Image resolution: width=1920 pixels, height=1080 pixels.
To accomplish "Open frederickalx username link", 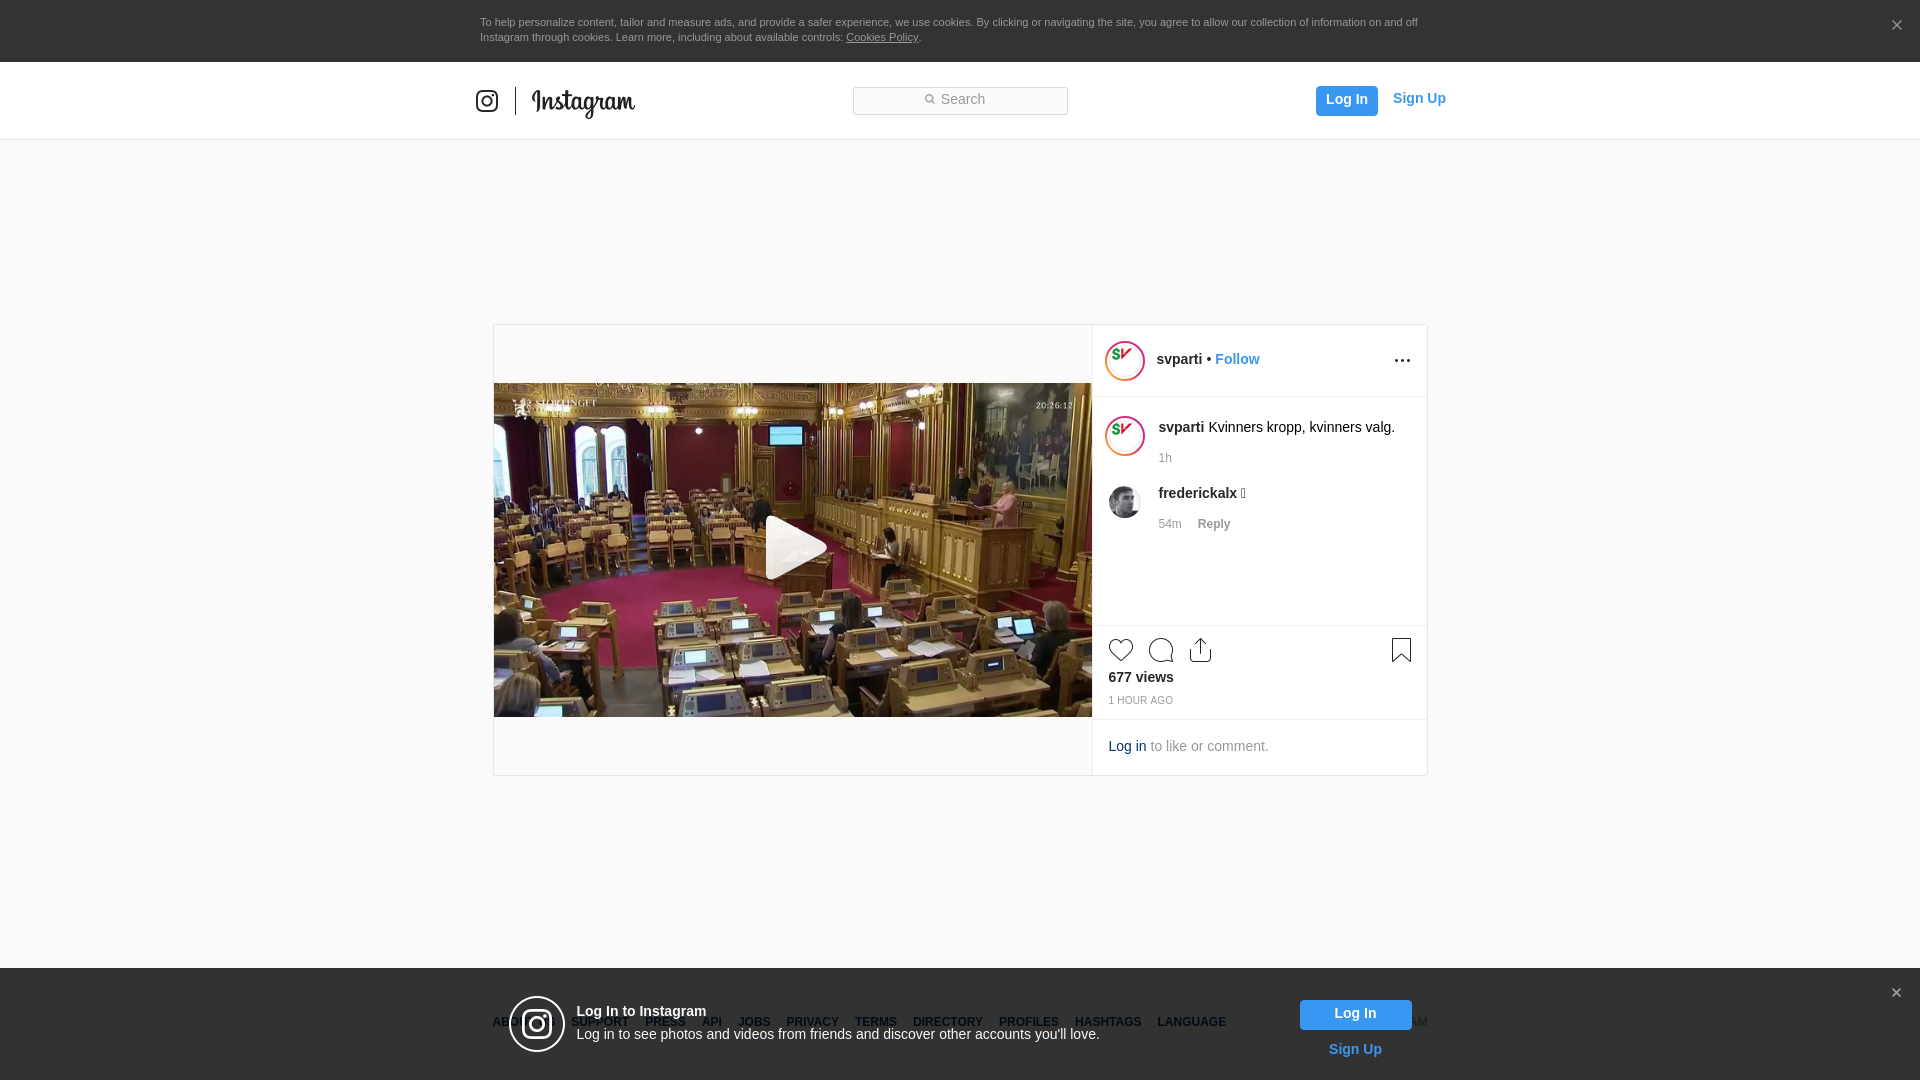I will (1198, 493).
